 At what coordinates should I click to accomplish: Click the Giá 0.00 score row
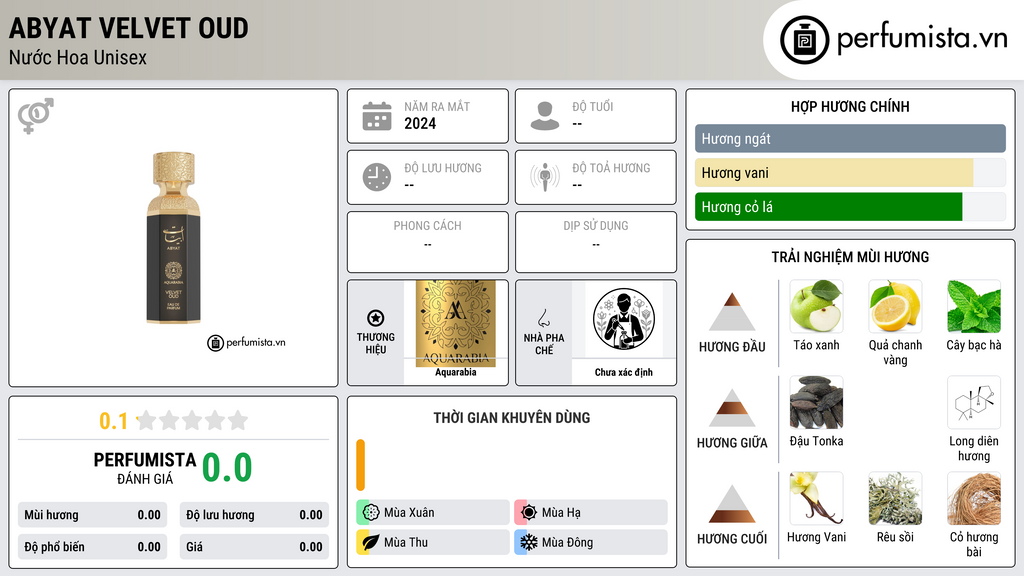tap(254, 547)
